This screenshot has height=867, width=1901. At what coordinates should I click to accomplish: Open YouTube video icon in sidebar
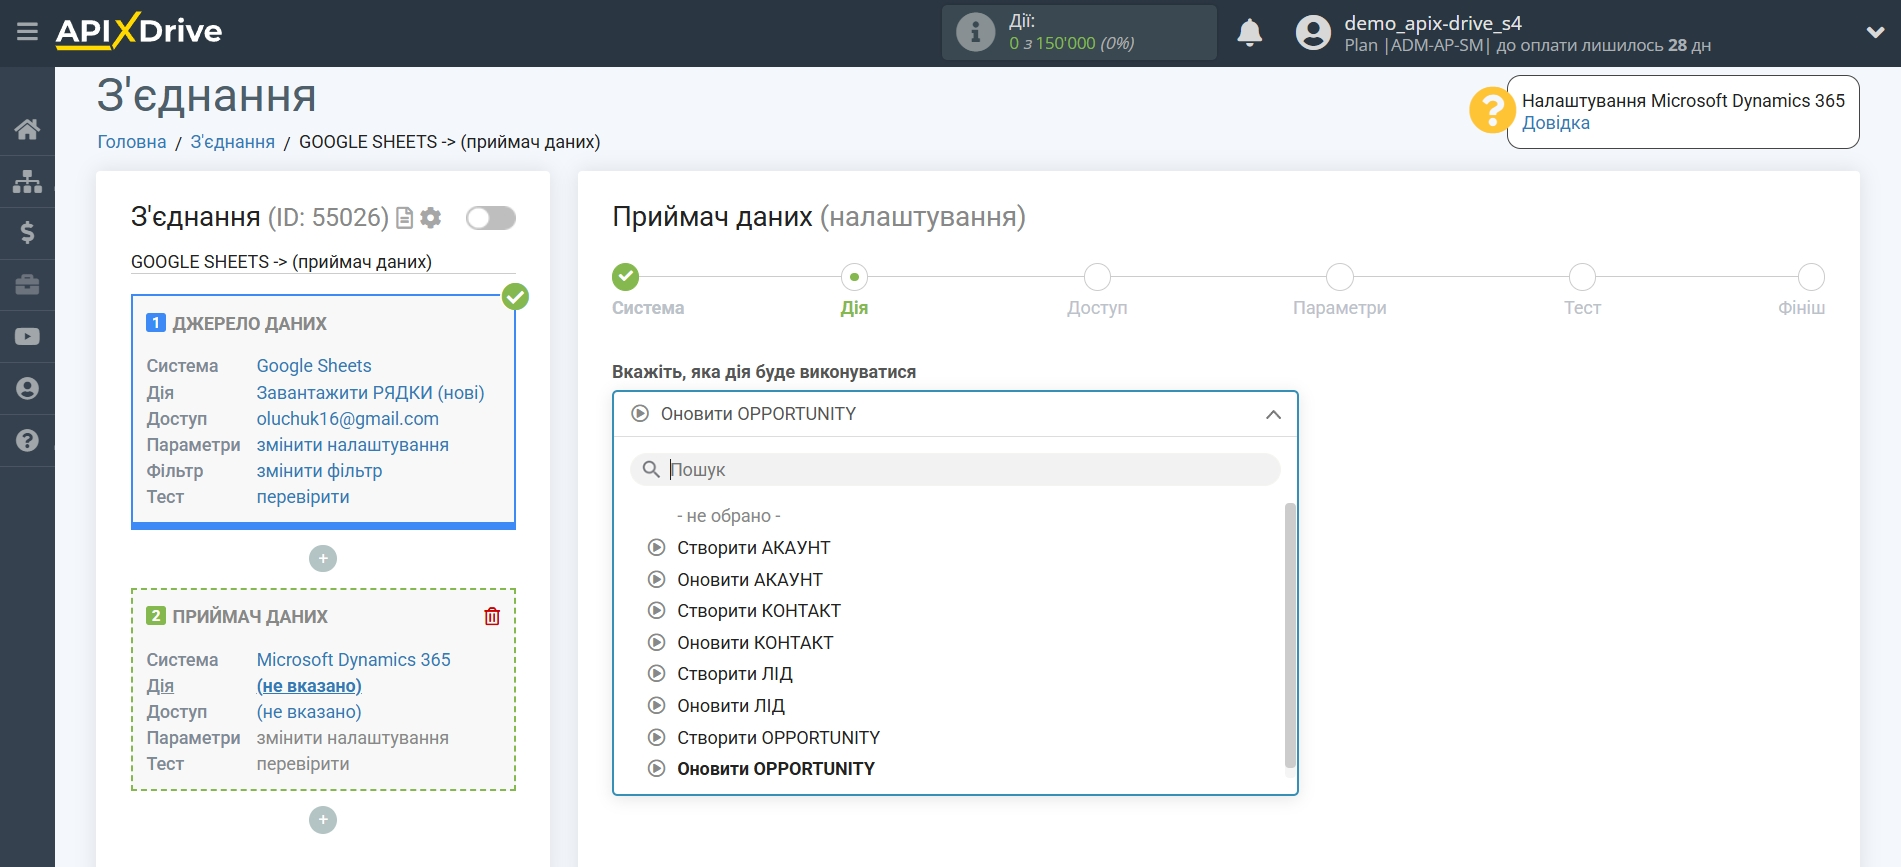tap(27, 337)
